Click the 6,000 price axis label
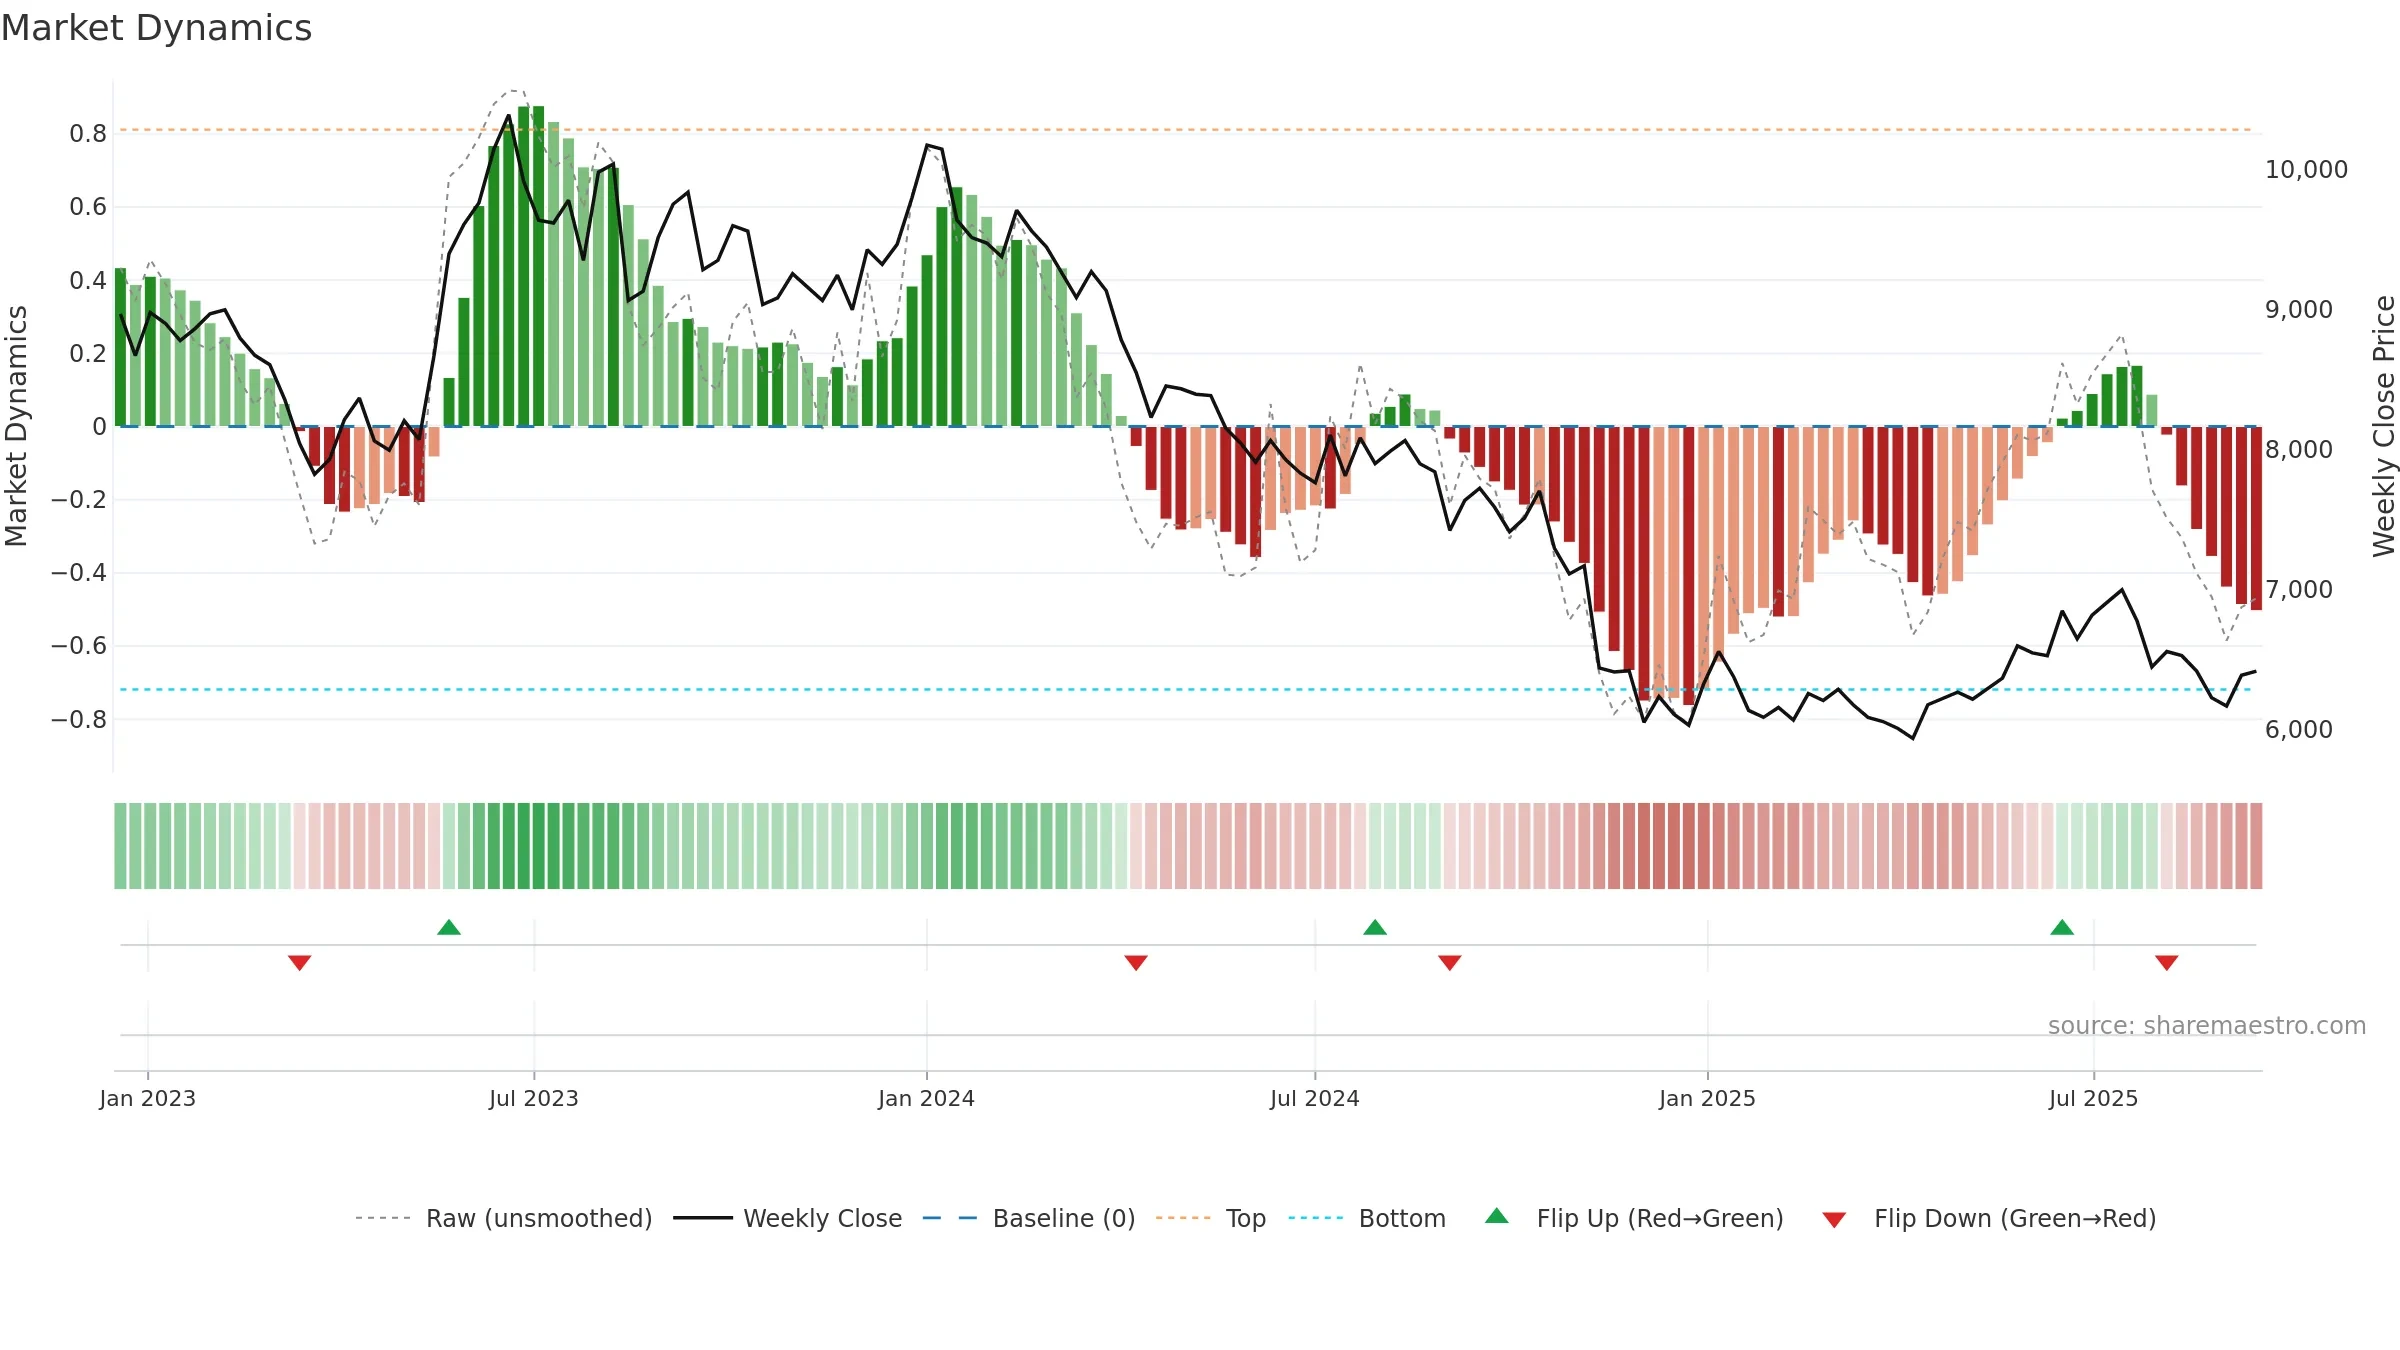The height and width of the screenshot is (1350, 2400). pos(2299,730)
